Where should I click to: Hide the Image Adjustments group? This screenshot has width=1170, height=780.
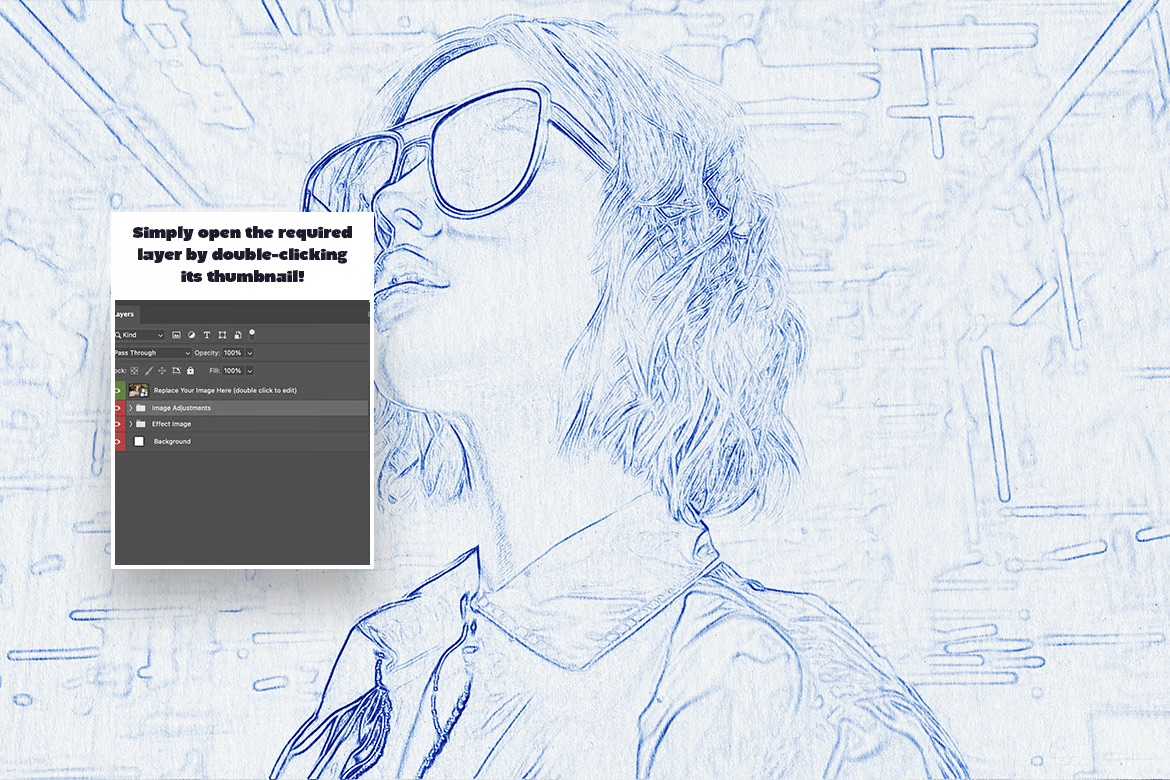(117, 407)
